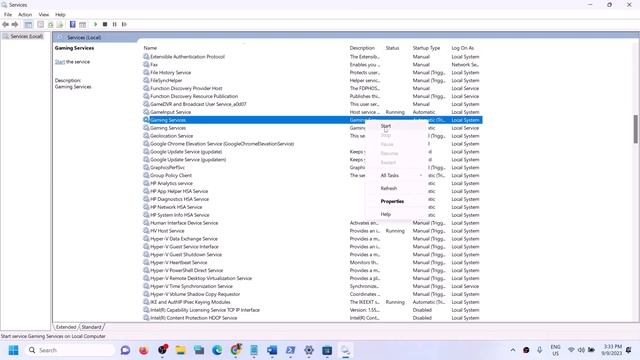Image resolution: width=640 pixels, height=360 pixels.
Task: Open Microsoft Edge from the taskbar
Action: point(217,350)
